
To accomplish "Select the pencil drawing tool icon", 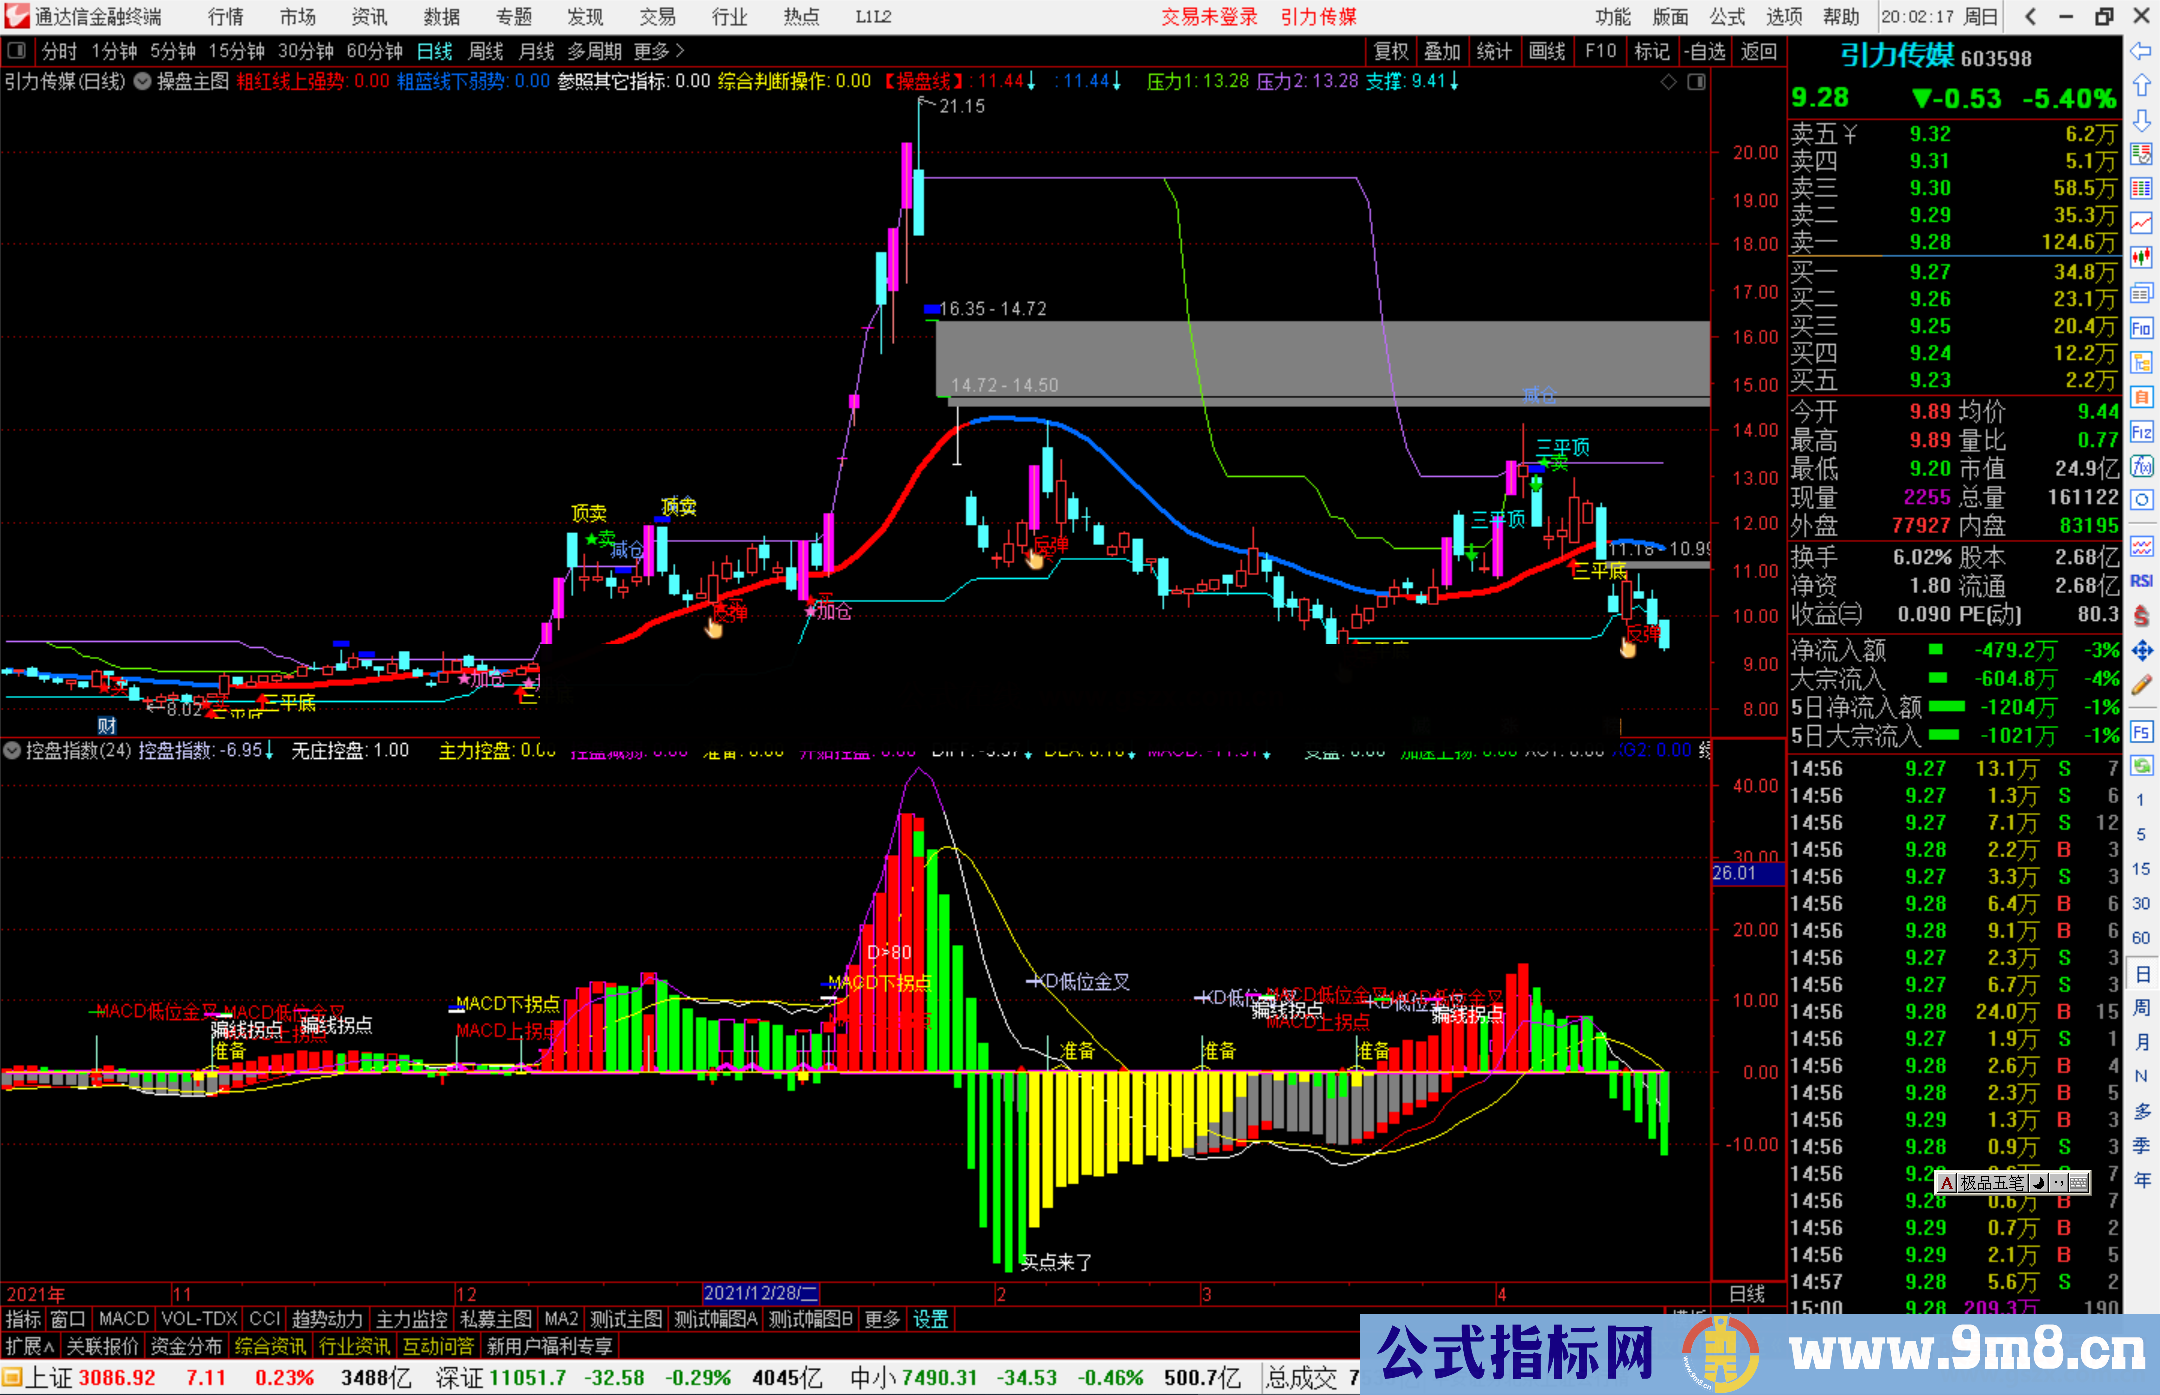I will (x=2141, y=685).
